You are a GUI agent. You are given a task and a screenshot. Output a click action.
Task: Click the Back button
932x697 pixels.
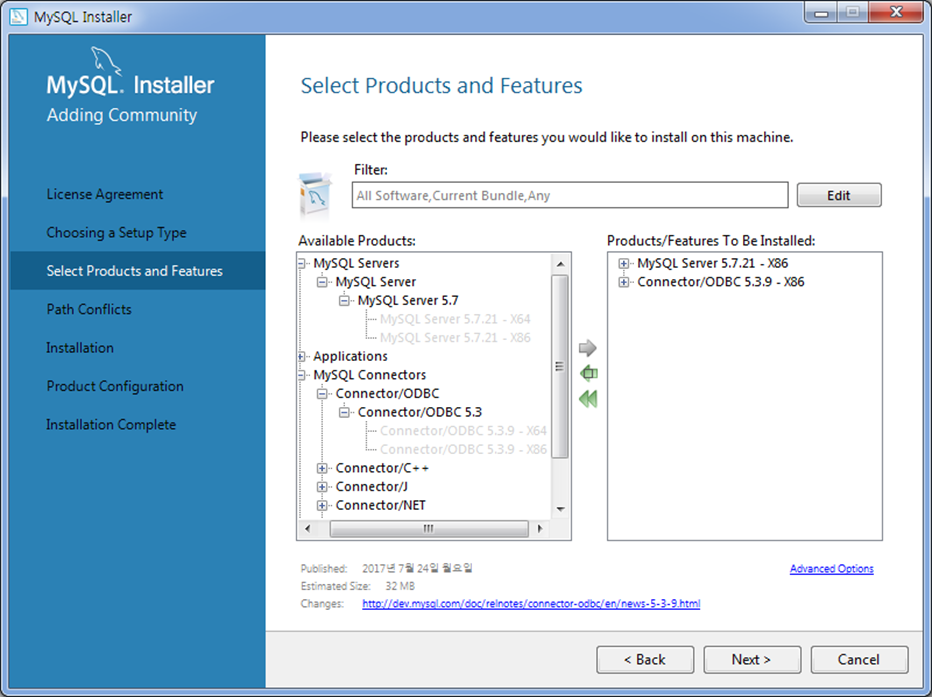point(645,660)
